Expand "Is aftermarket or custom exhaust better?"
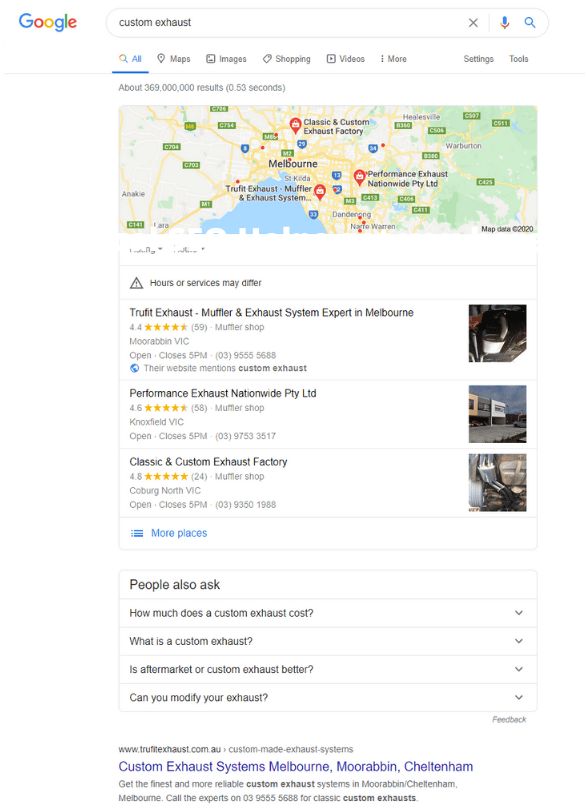The height and width of the screenshot is (810, 585). pyautogui.click(x=328, y=669)
